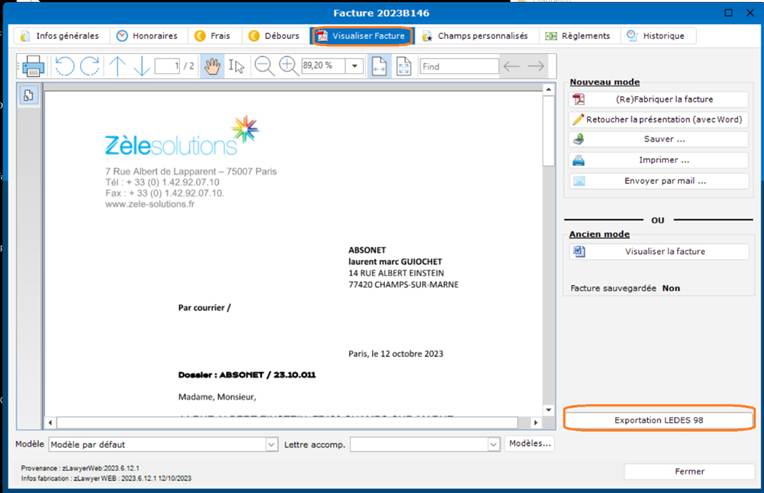This screenshot has height=493, width=764.
Task: Go to the next page with the down arrow
Action: click(x=141, y=66)
